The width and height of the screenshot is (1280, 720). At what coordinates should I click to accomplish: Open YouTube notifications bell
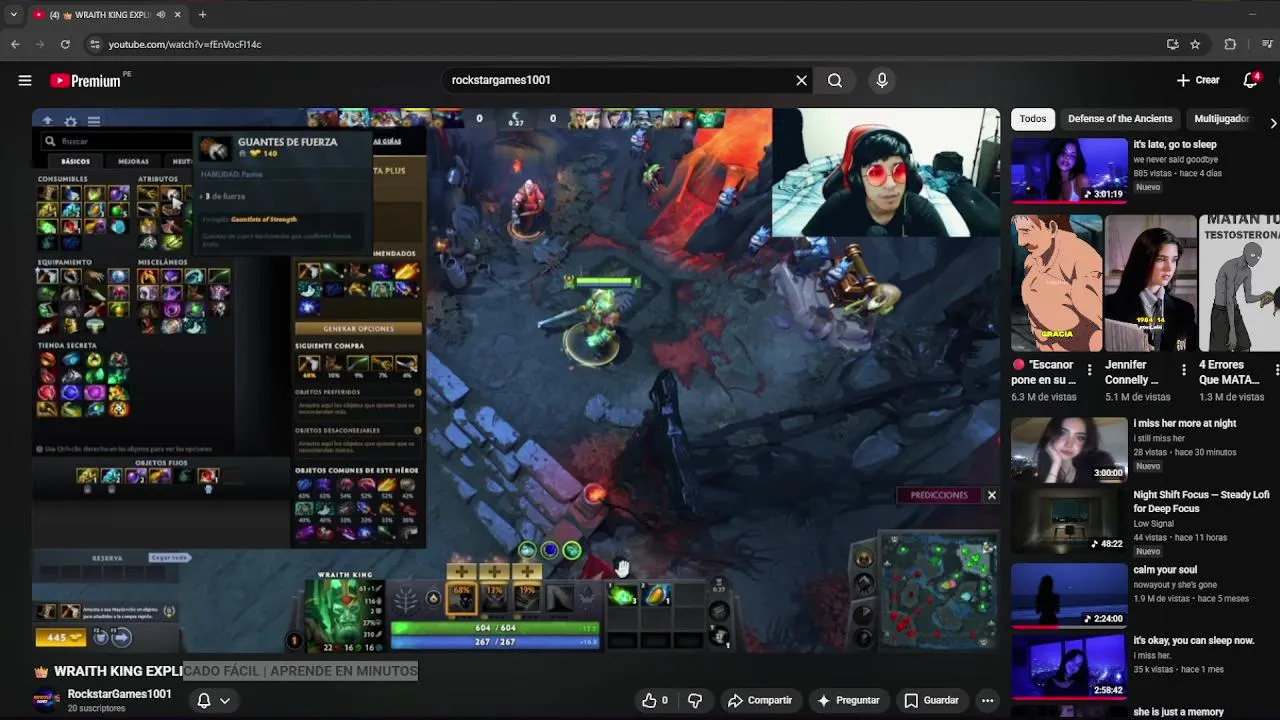(x=1250, y=80)
